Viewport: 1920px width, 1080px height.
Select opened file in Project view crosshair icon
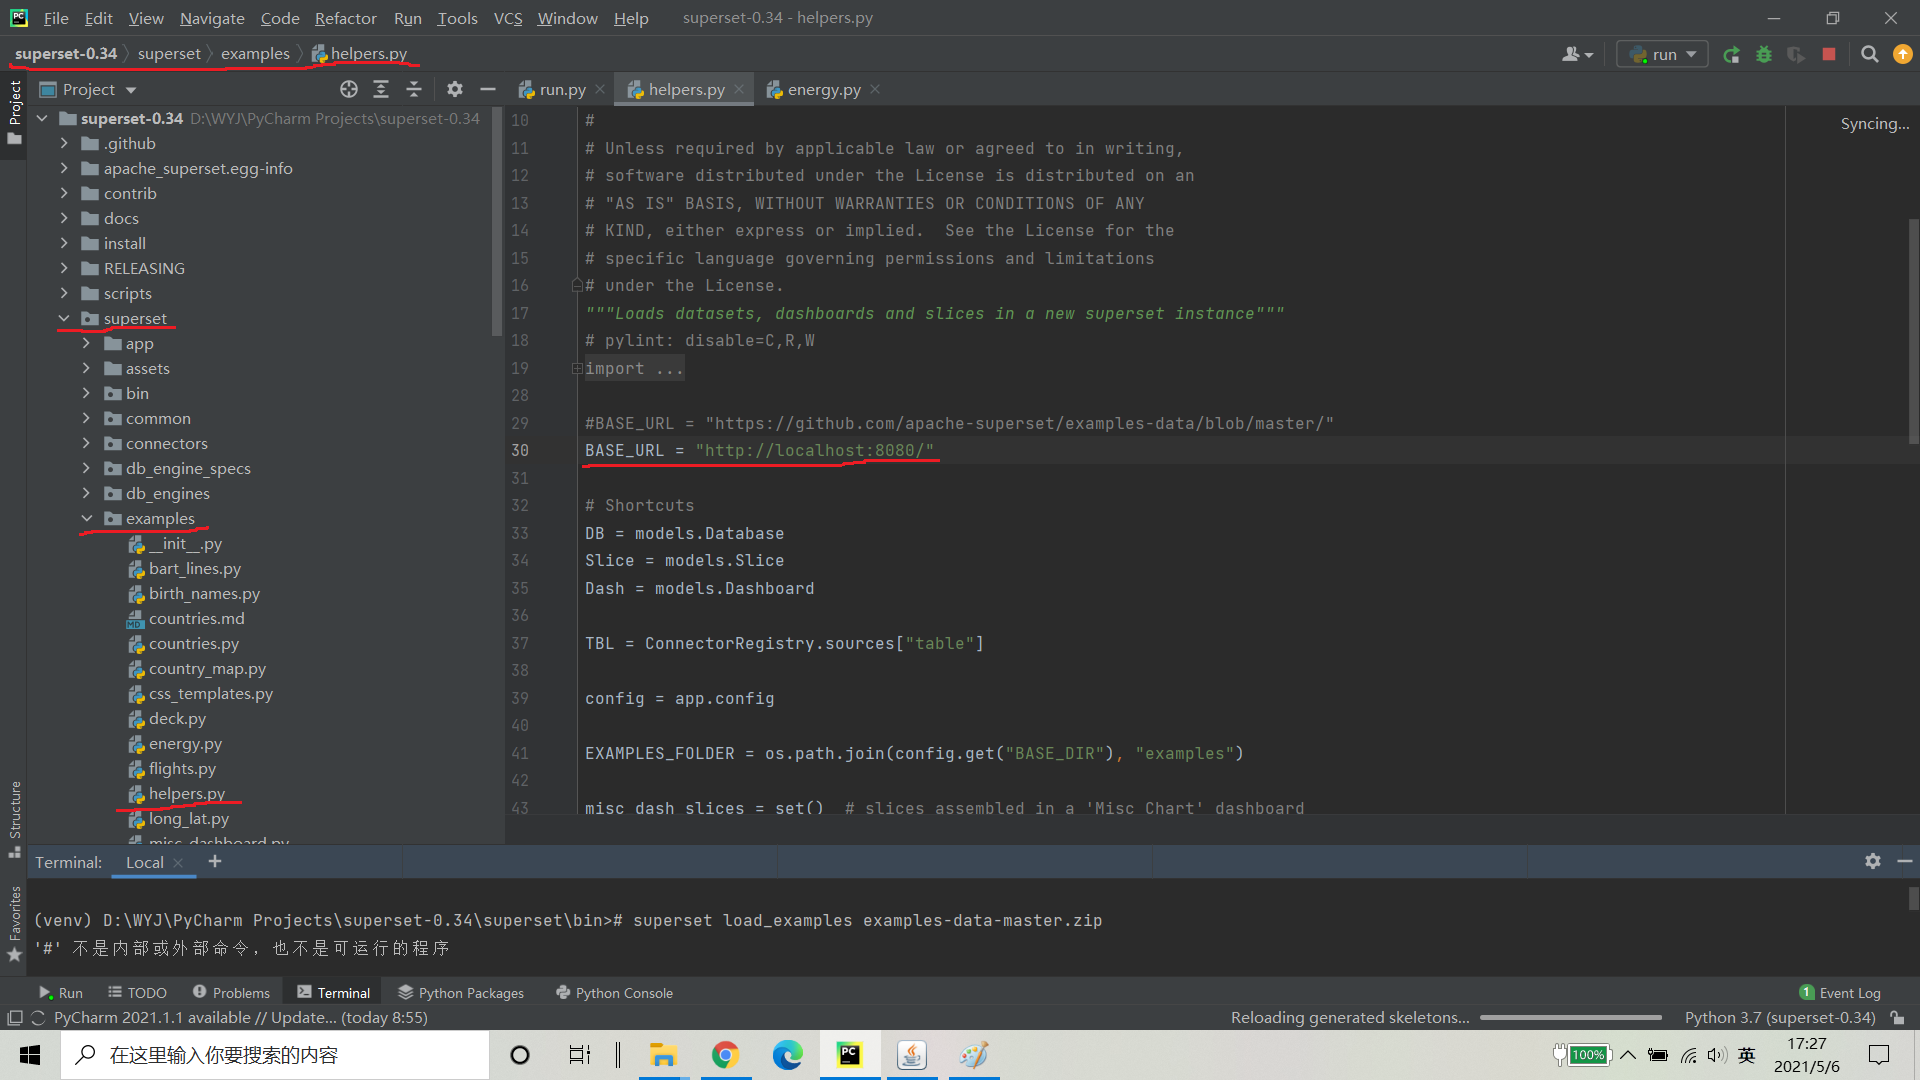click(x=349, y=89)
